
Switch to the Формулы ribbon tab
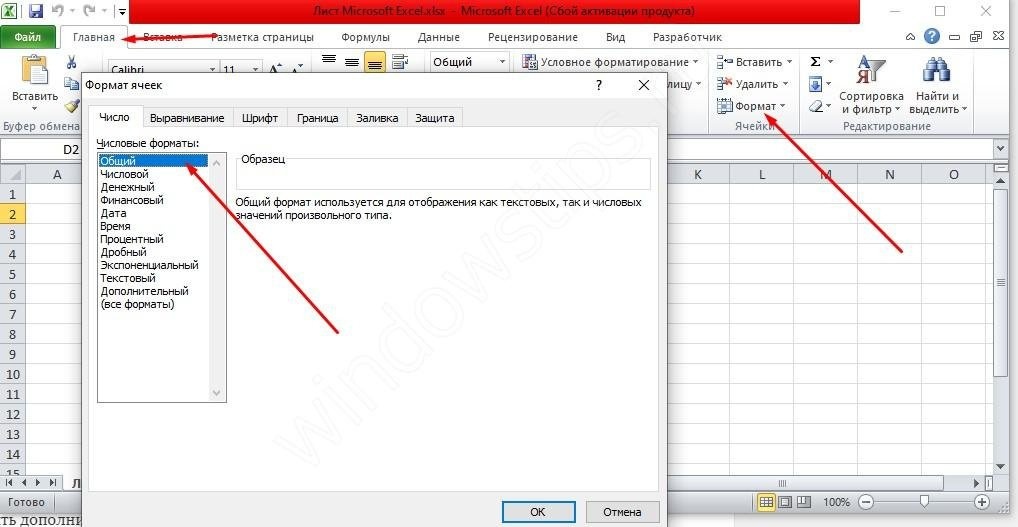pyautogui.click(x=365, y=37)
